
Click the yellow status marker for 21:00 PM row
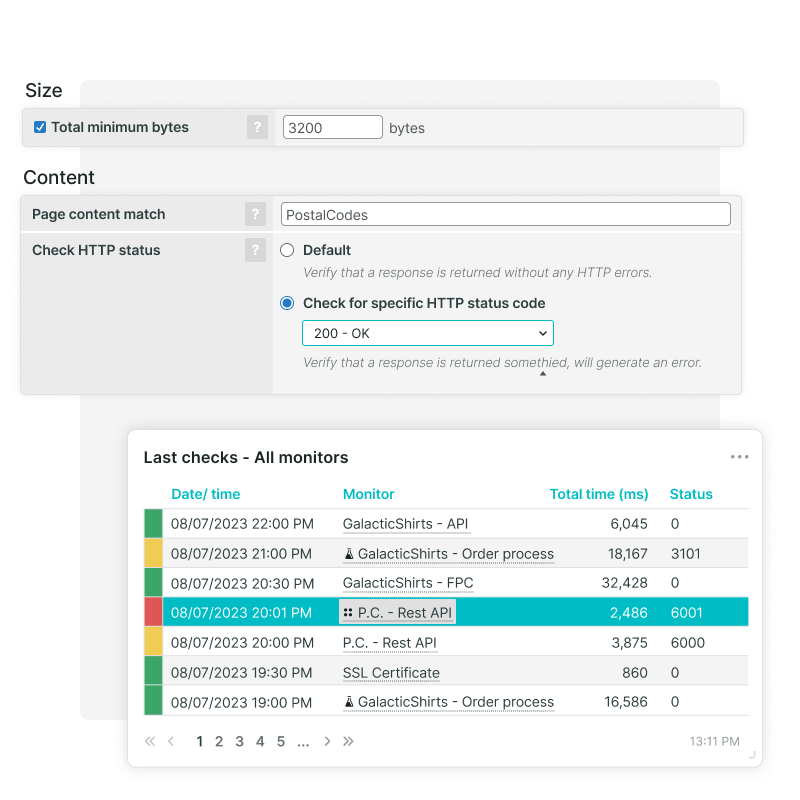click(x=153, y=553)
